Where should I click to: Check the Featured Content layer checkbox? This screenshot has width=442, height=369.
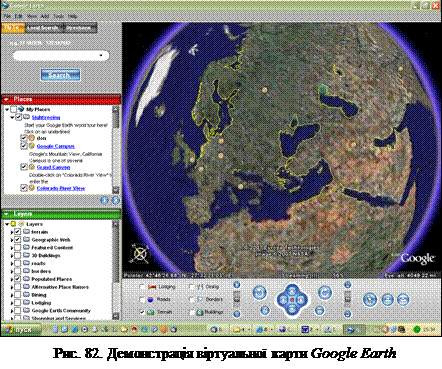[x=18, y=247]
